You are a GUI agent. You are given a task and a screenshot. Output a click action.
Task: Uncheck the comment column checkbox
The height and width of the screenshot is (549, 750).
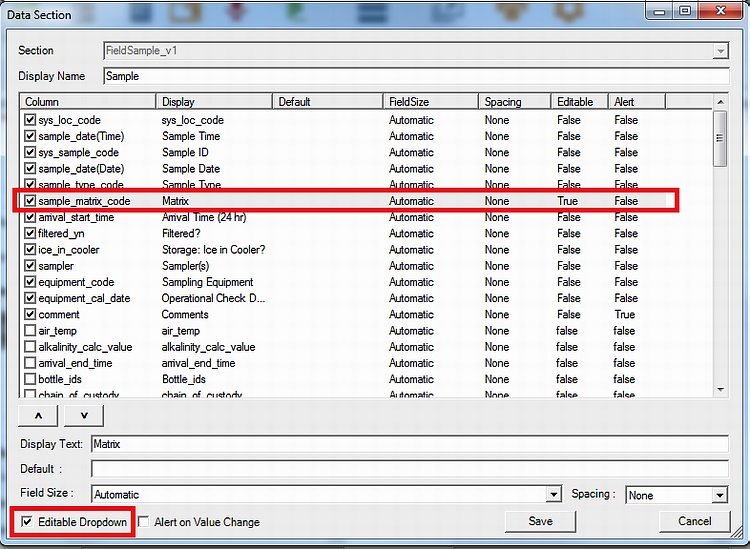[x=30, y=314]
